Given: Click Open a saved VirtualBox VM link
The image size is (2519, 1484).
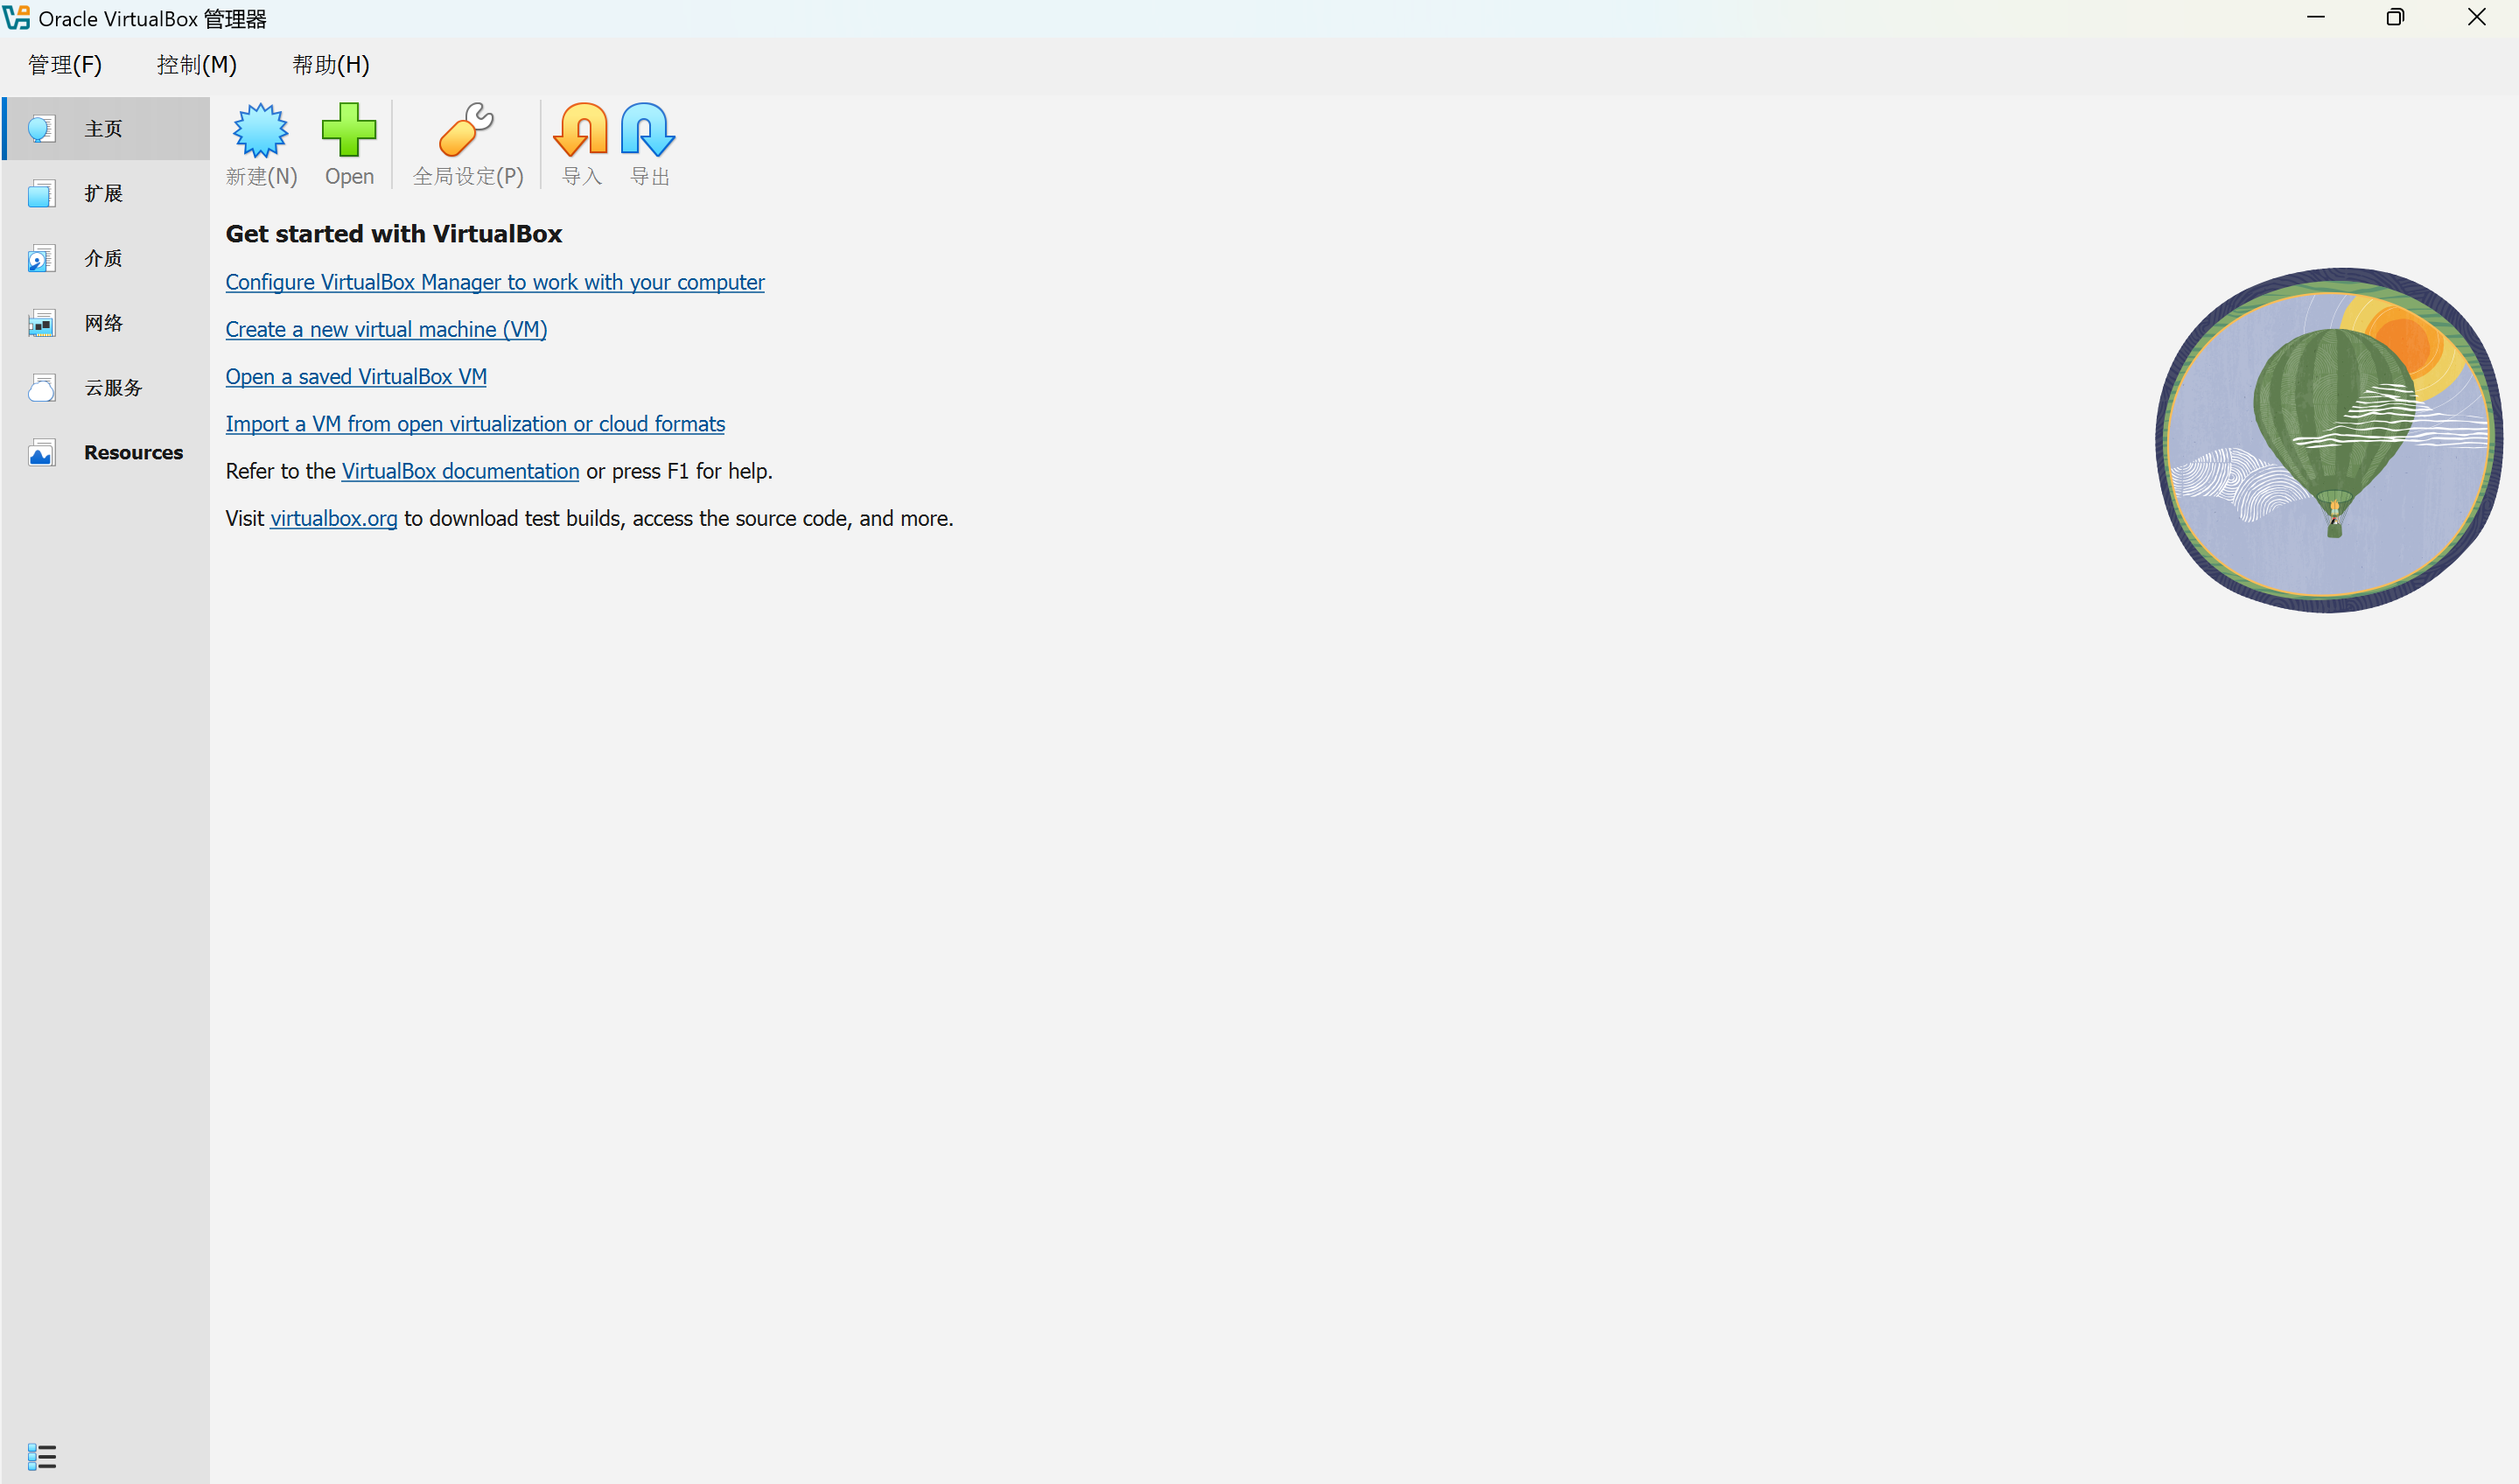Looking at the screenshot, I should [356, 377].
